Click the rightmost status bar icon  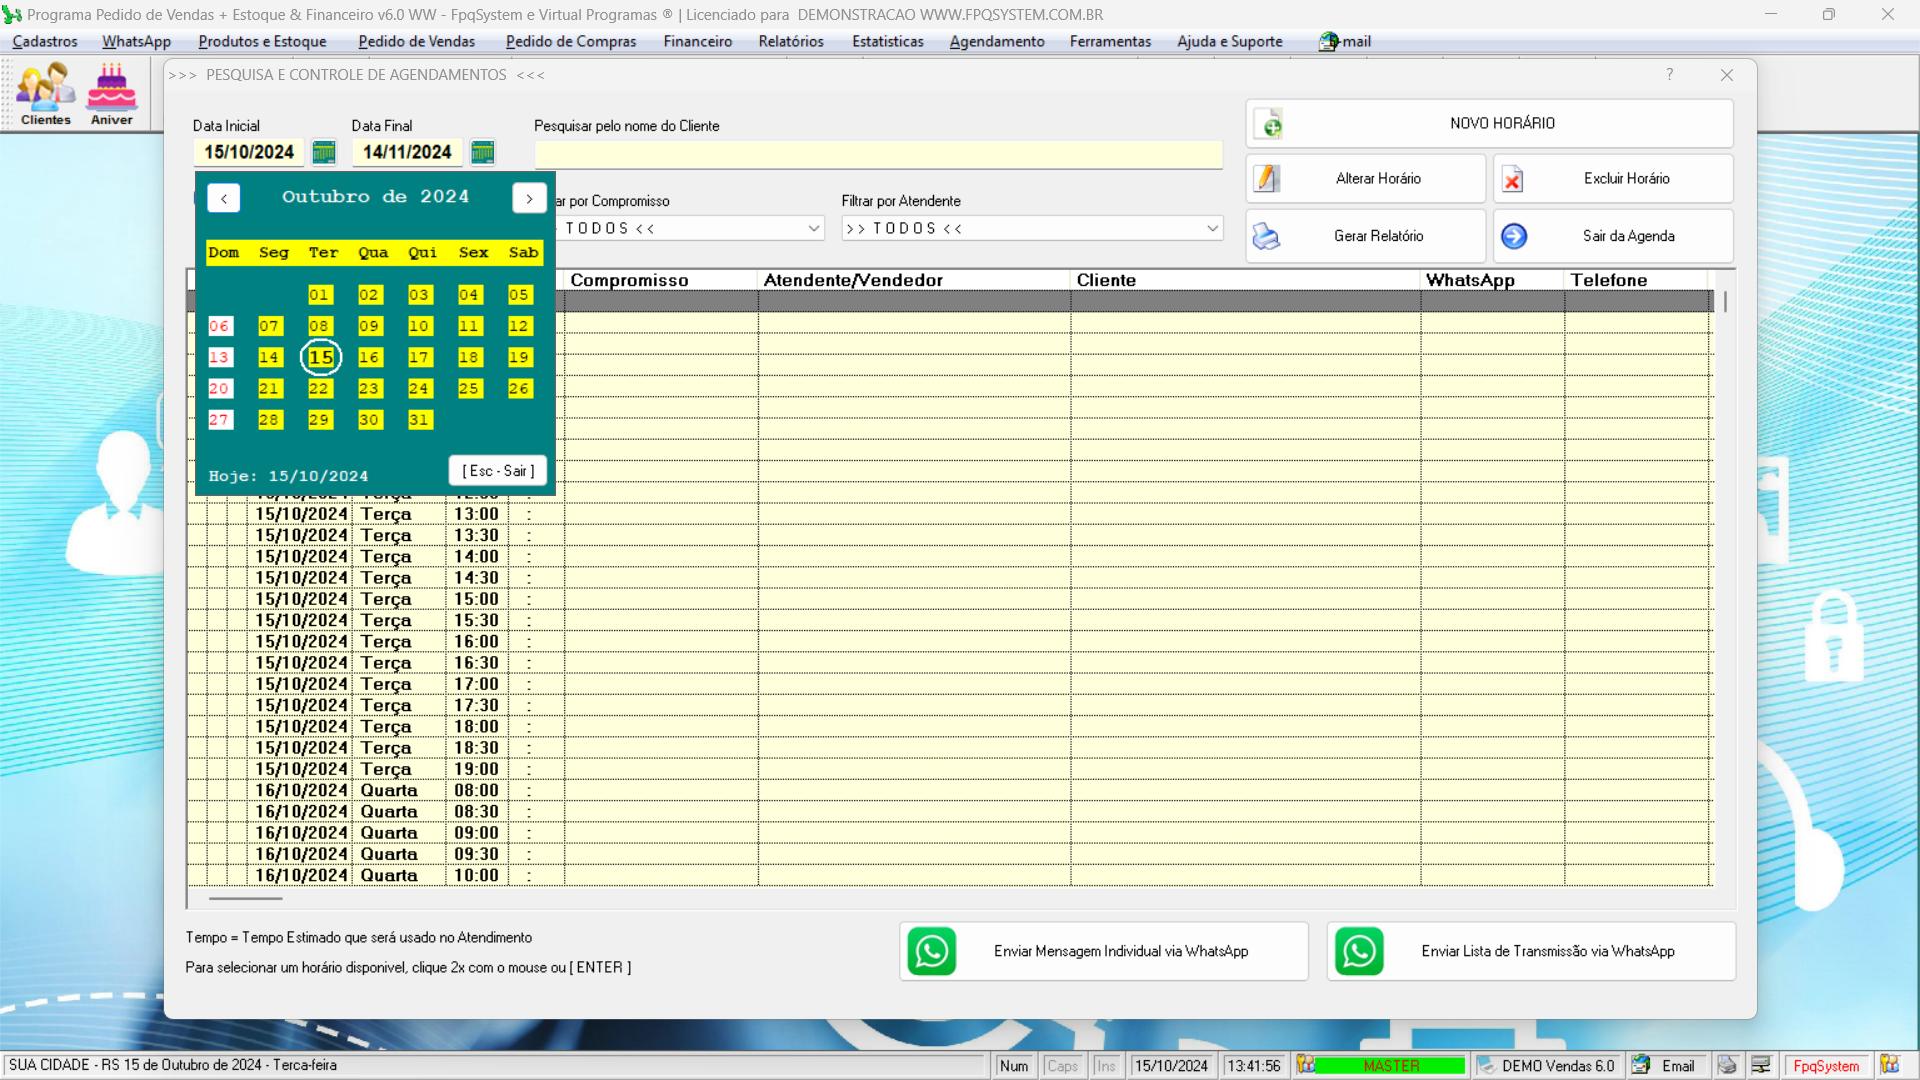click(x=1889, y=1065)
